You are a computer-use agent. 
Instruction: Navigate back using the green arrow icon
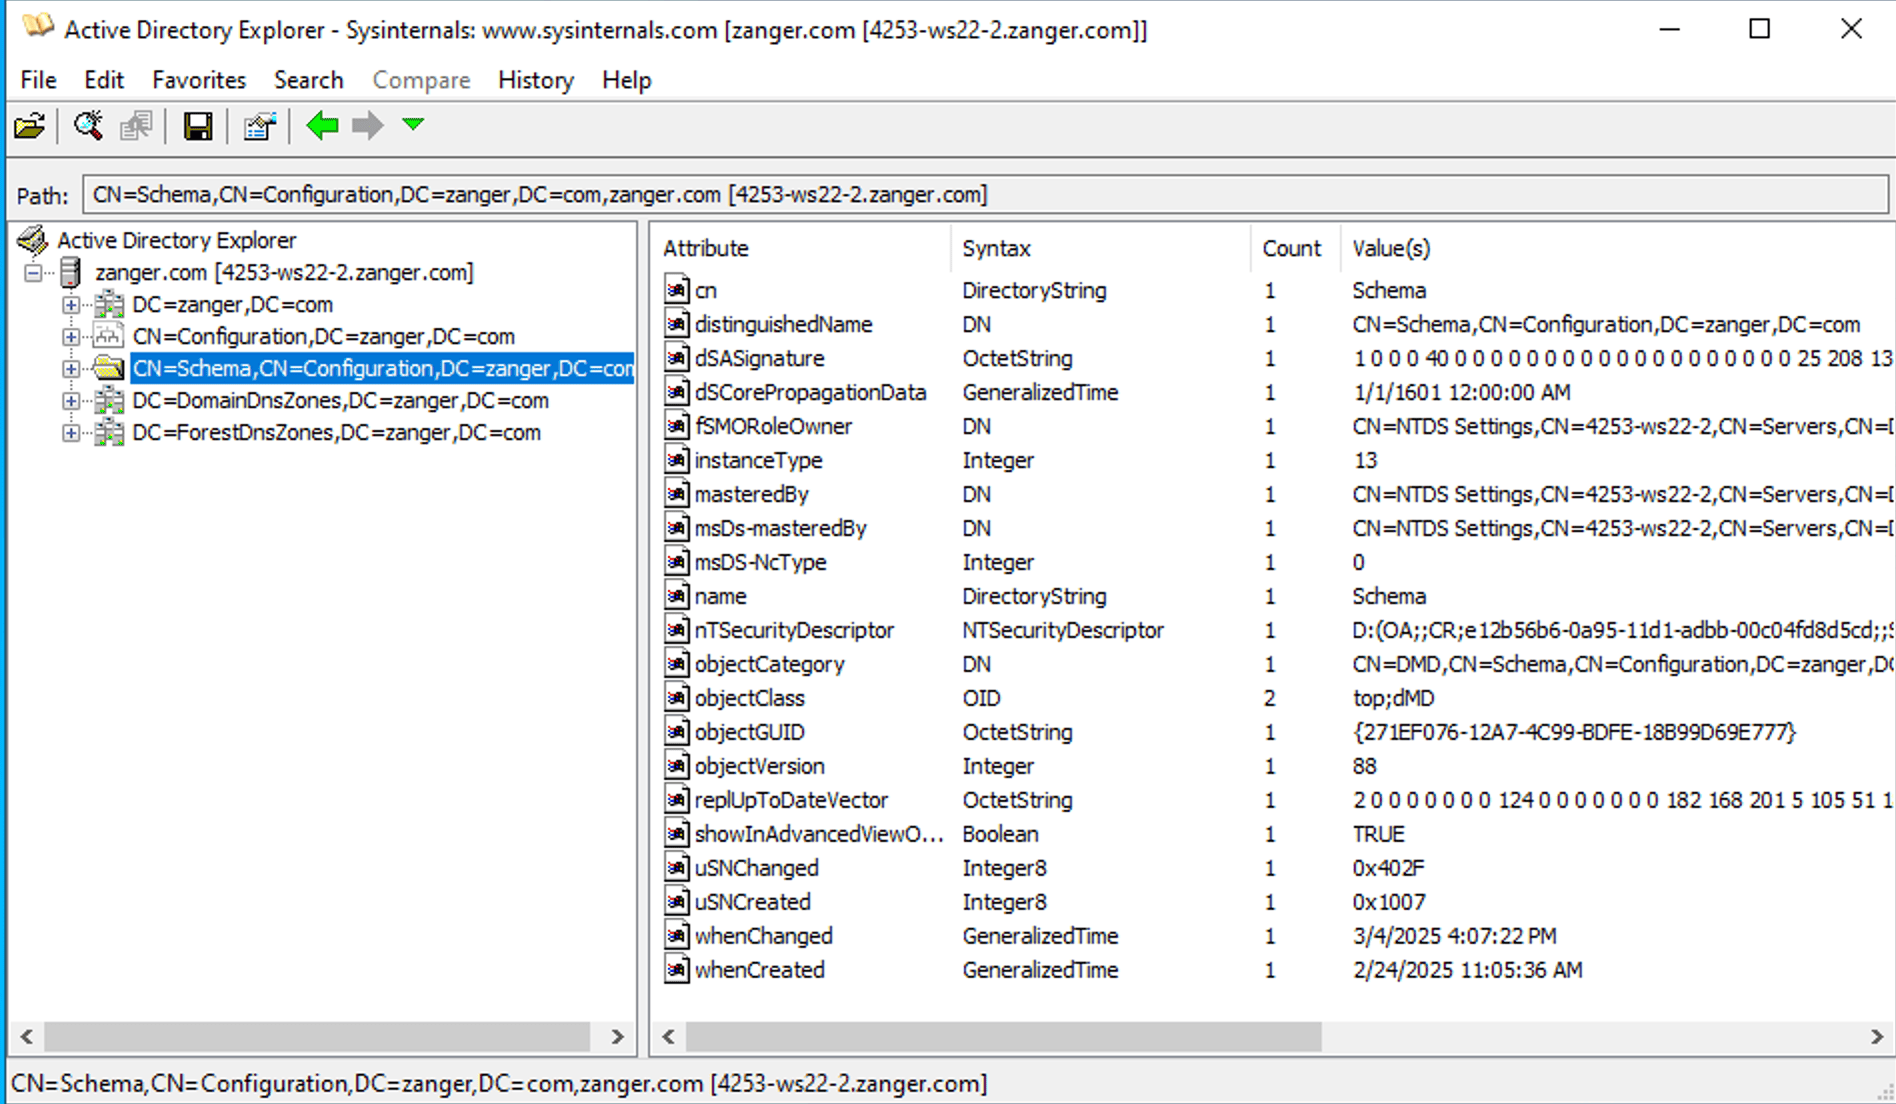click(x=322, y=126)
